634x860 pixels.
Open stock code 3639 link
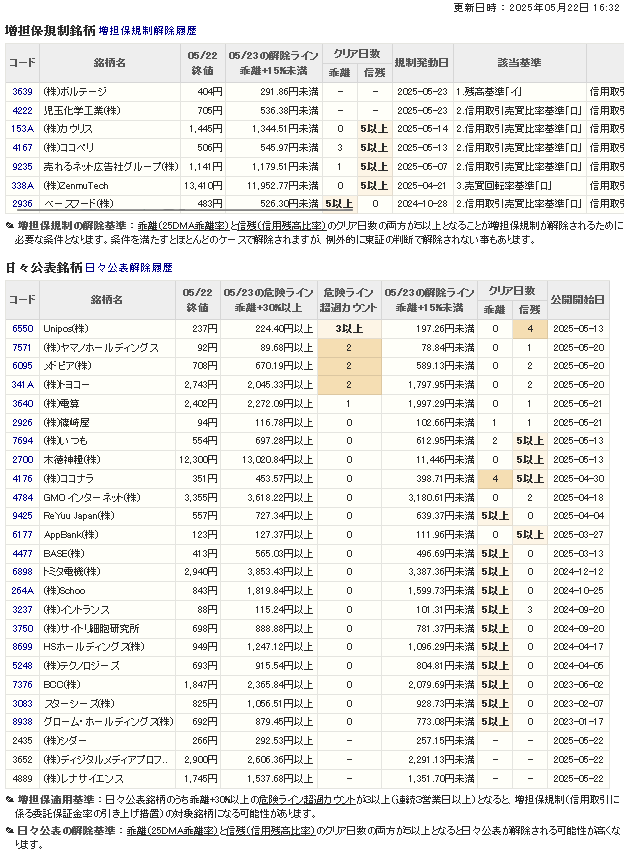tap(22, 92)
